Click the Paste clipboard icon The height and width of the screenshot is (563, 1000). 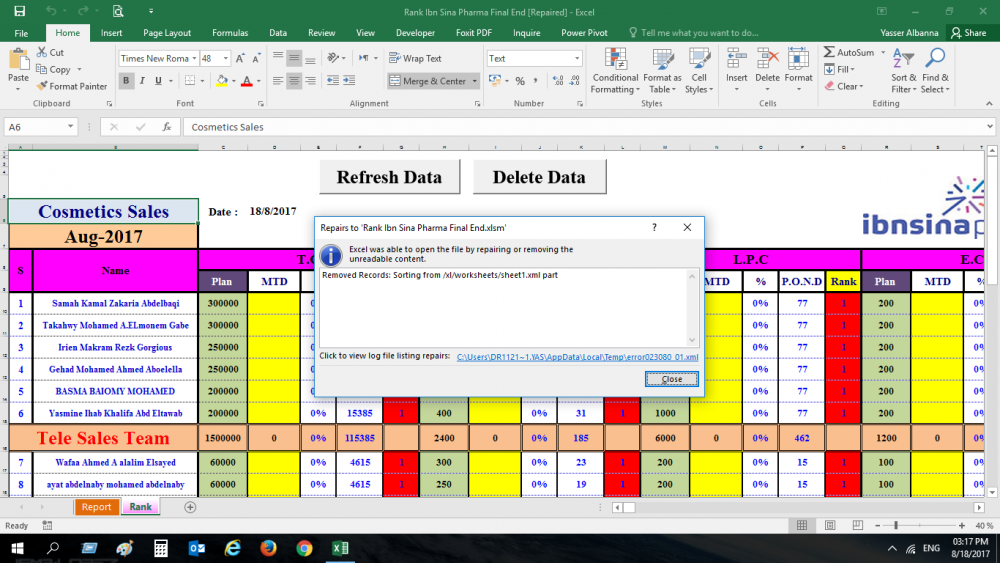(x=18, y=59)
